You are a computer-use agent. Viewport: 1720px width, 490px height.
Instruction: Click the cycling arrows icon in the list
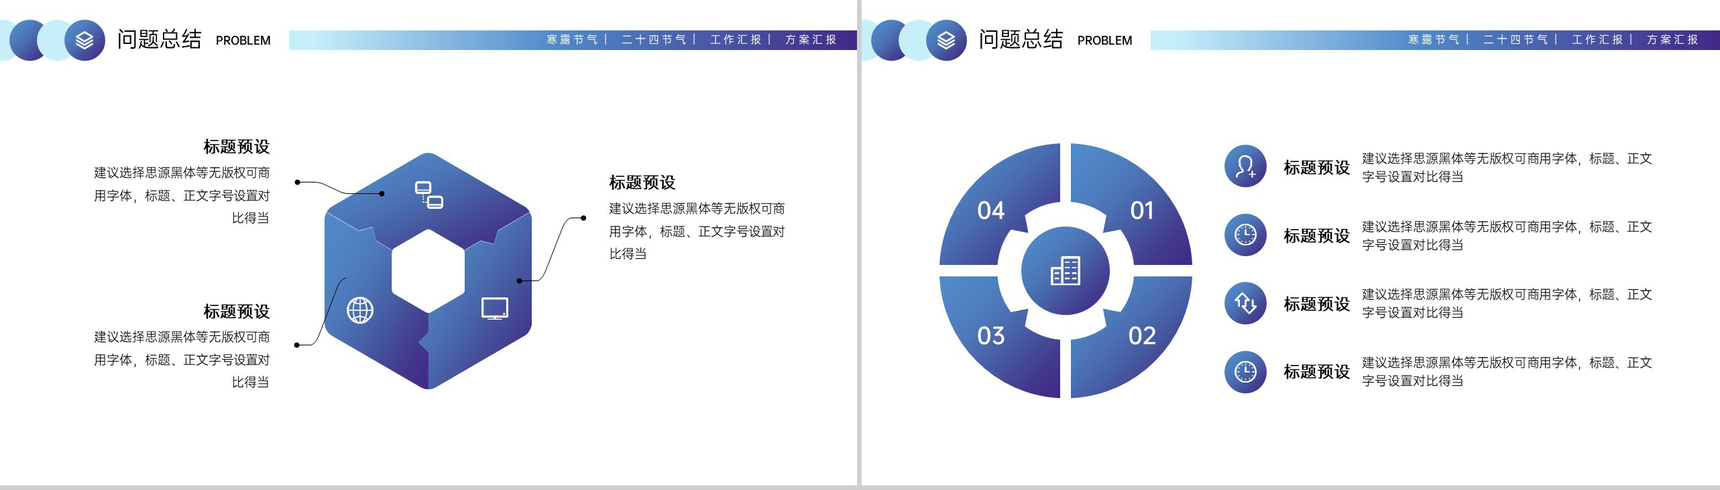pyautogui.click(x=1245, y=303)
